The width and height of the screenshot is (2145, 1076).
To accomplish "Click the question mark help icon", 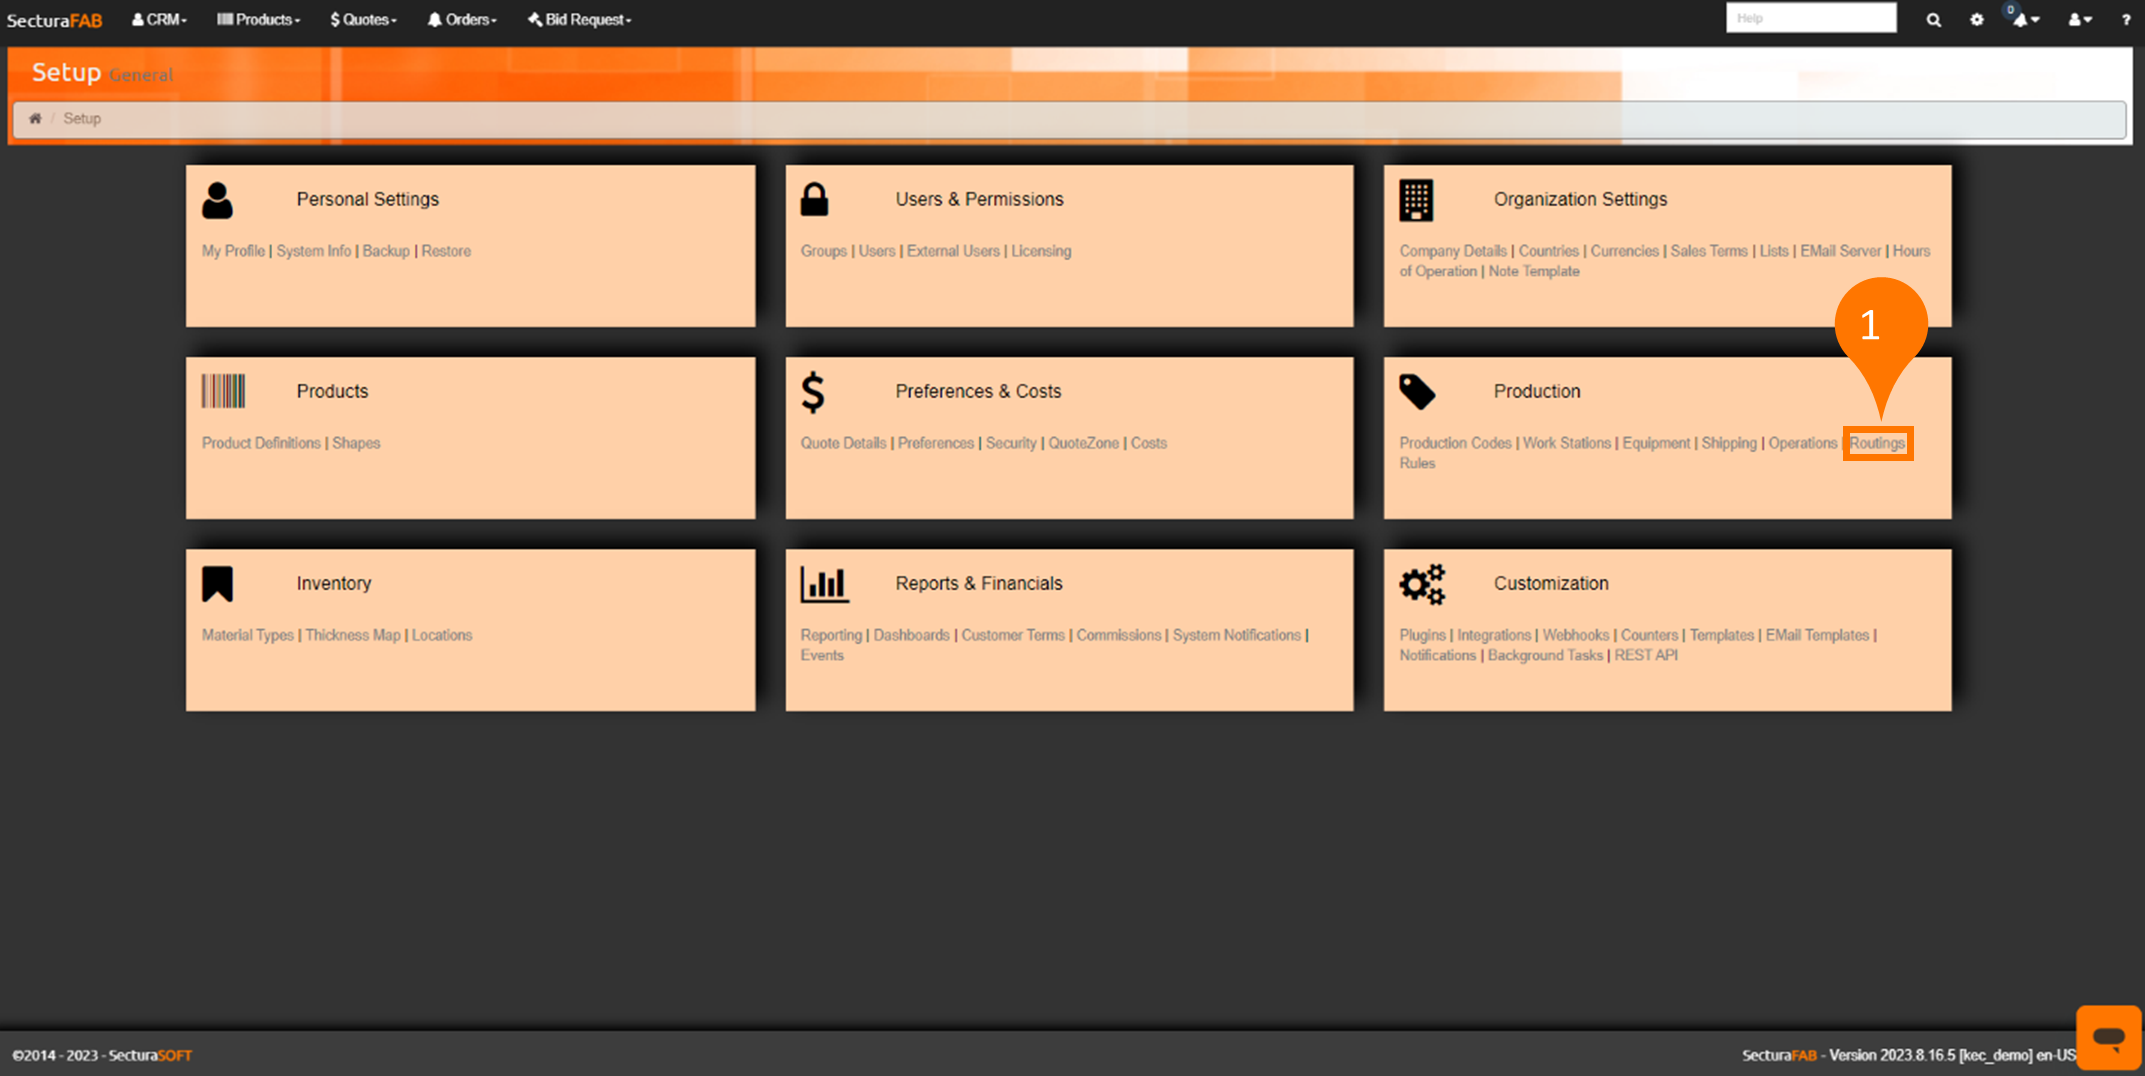I will pos(2125,20).
